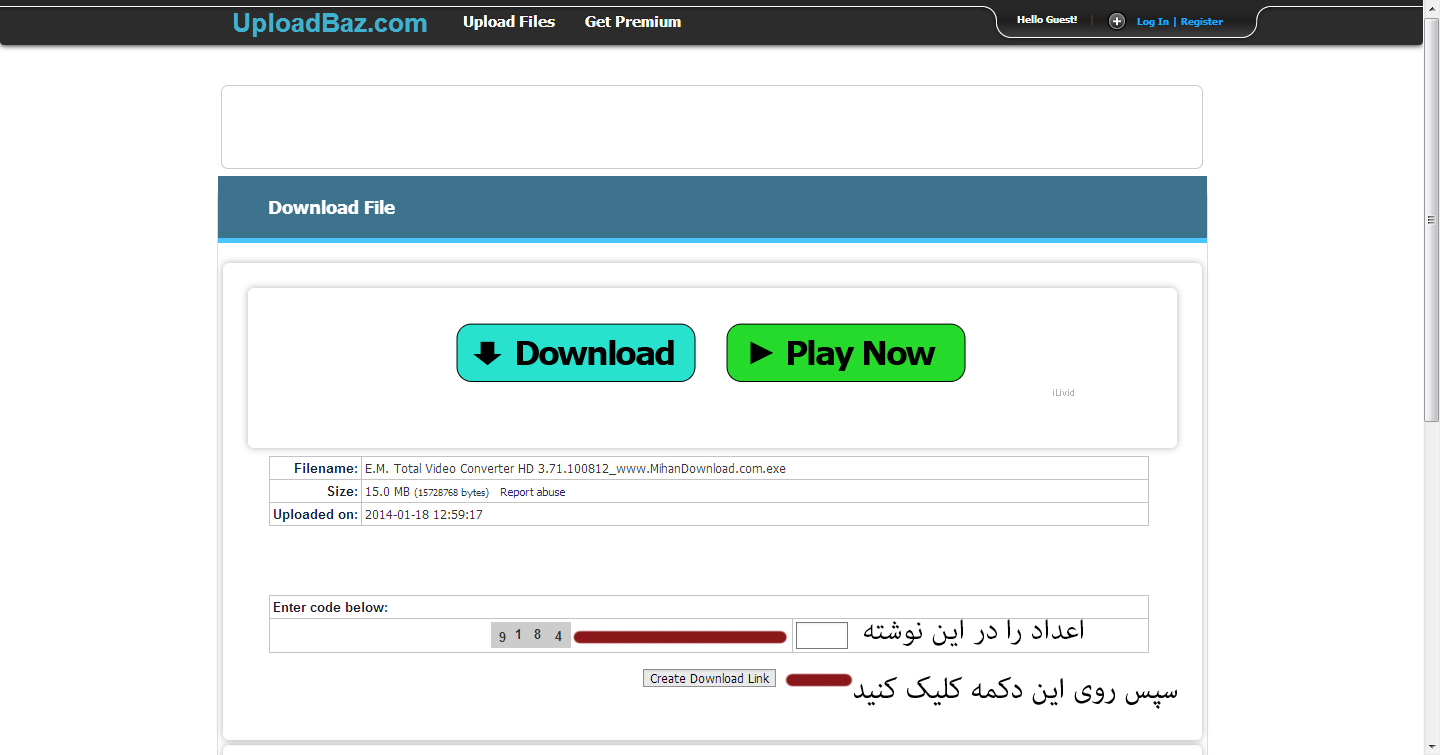The image size is (1440, 755).
Task: Click the empty ad banner box
Action: coord(711,127)
